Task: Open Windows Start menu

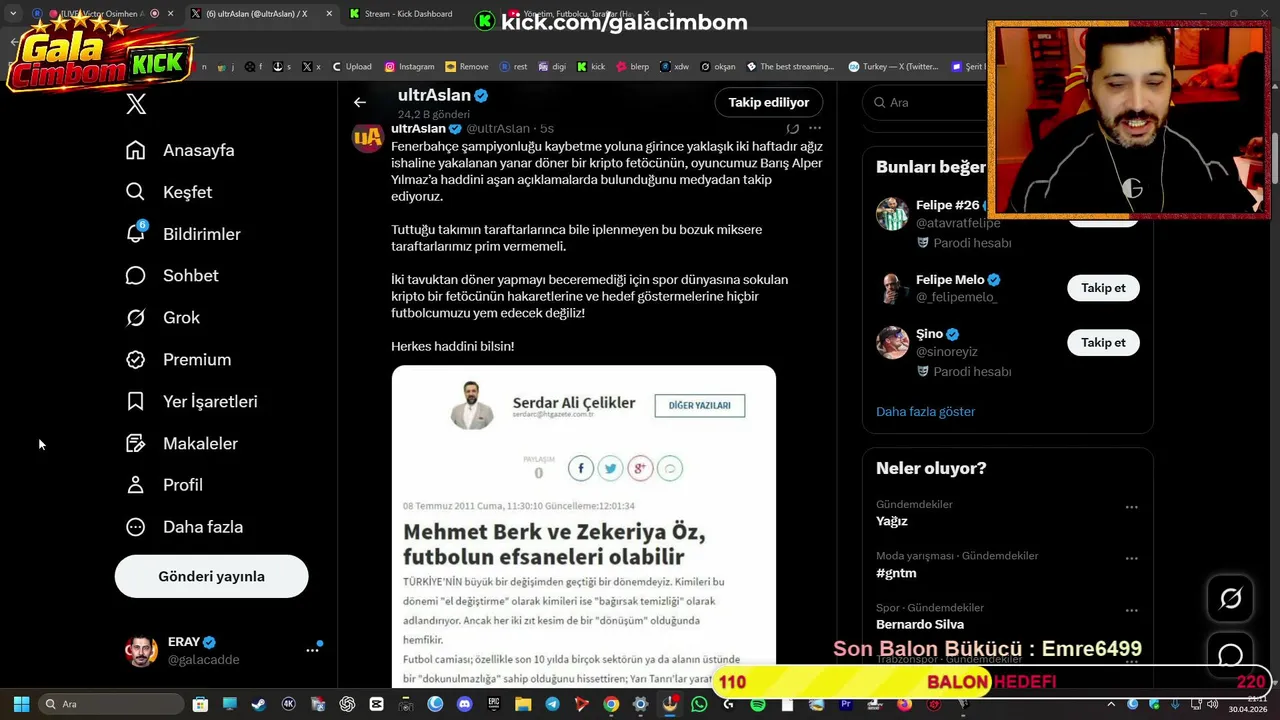Action: pyautogui.click(x=21, y=704)
